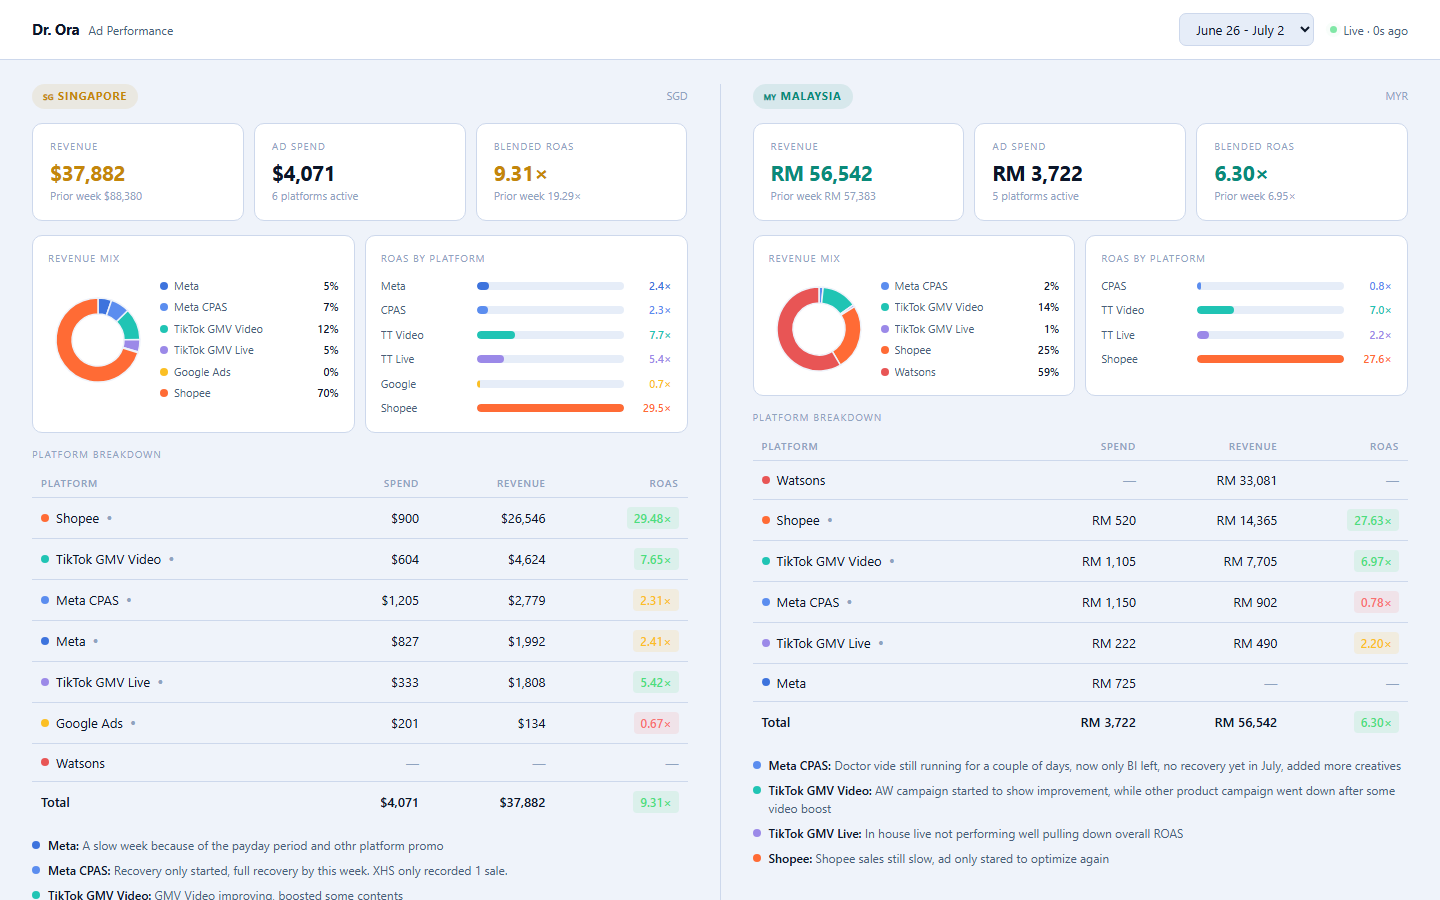1440x900 pixels.
Task: Click the Malaysia revenue mix donut chart
Action: [819, 329]
